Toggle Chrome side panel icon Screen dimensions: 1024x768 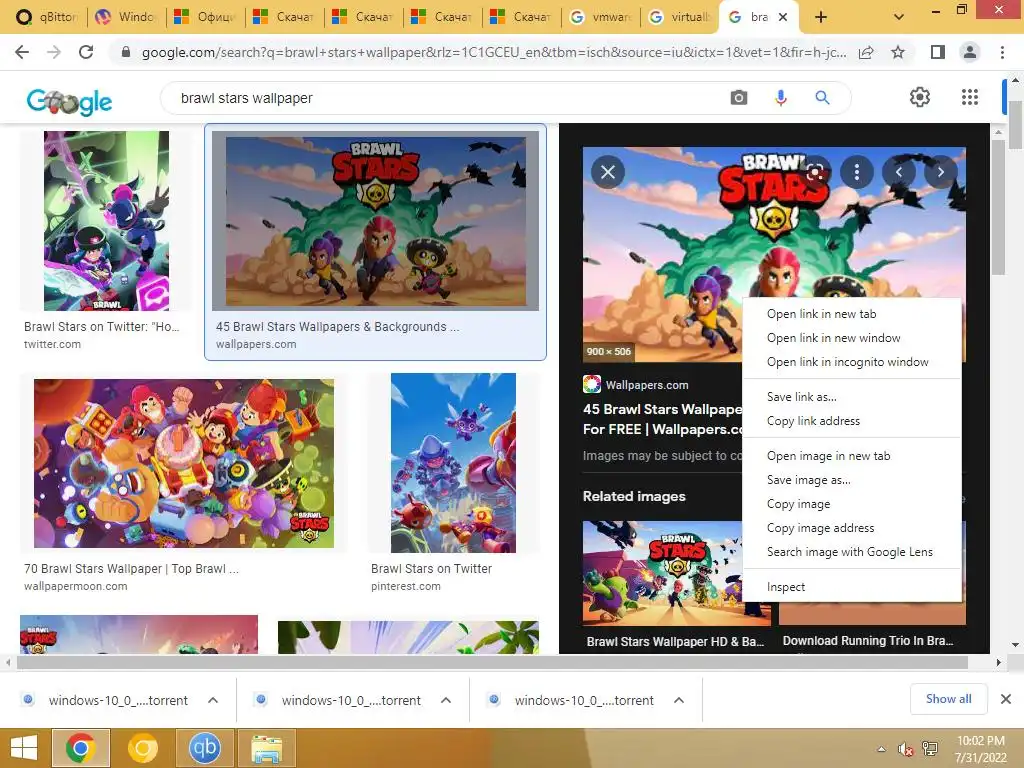click(x=938, y=52)
